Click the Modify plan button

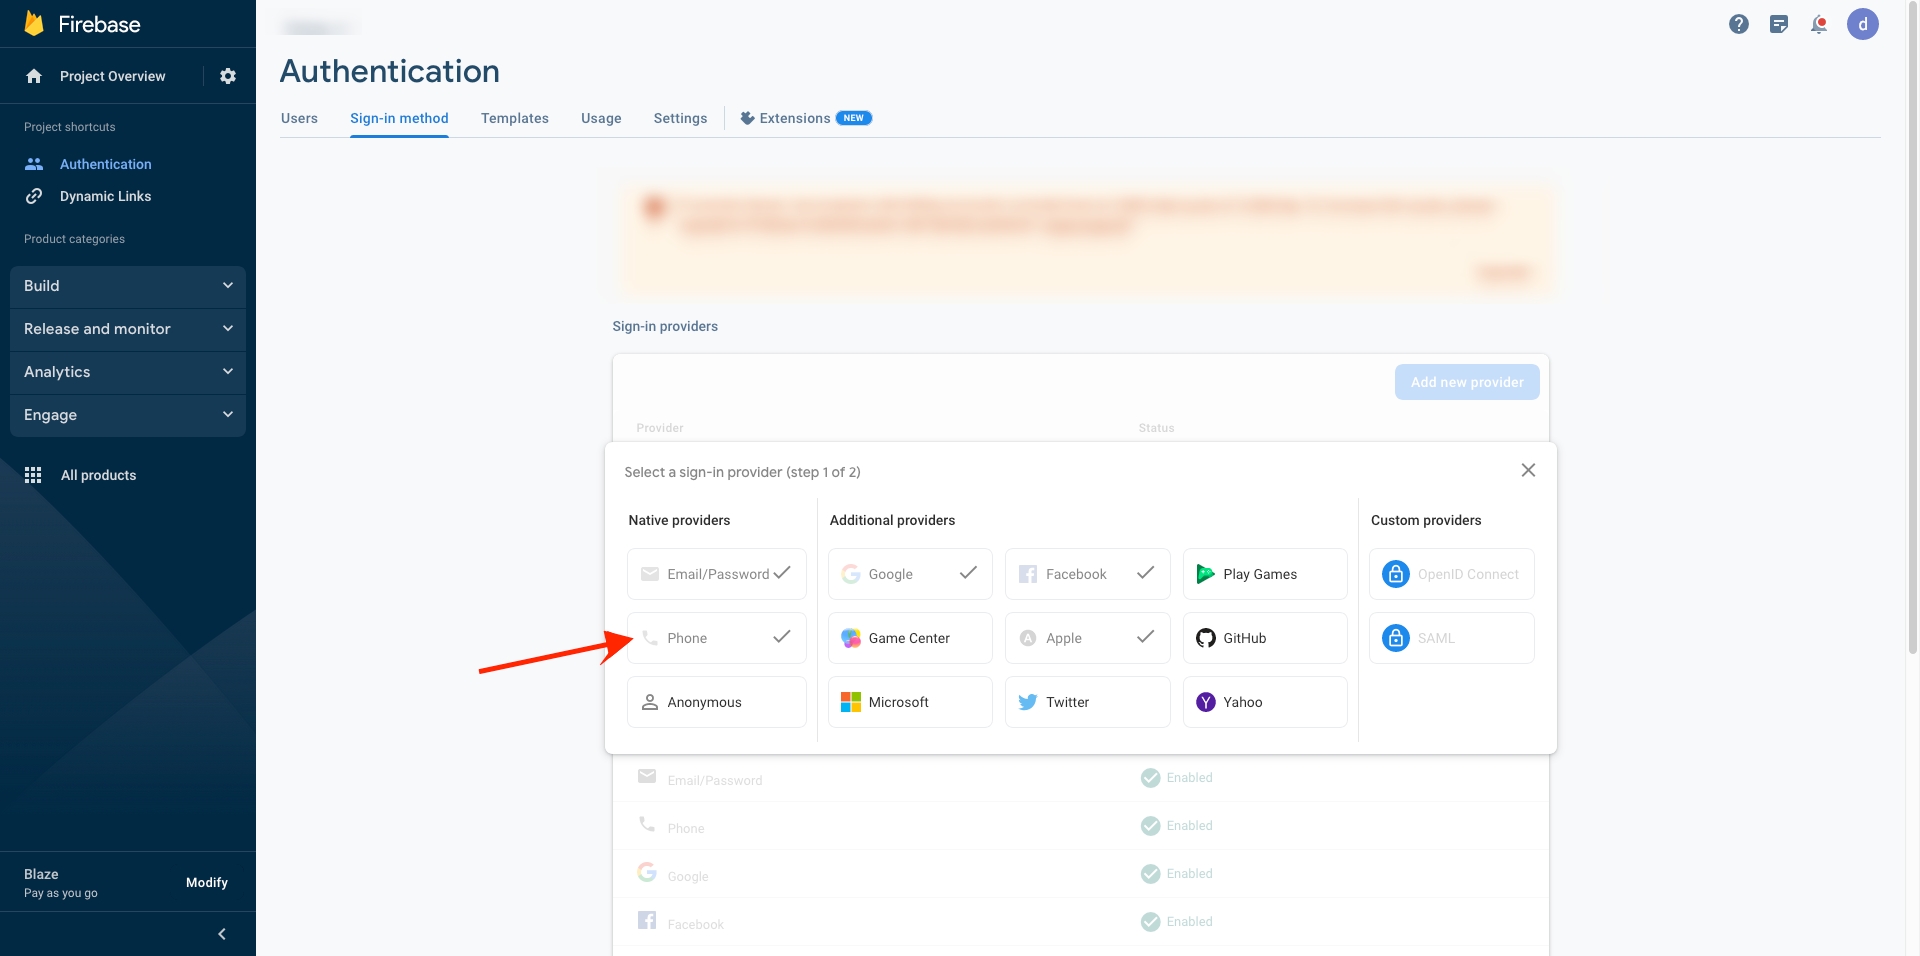click(x=207, y=882)
